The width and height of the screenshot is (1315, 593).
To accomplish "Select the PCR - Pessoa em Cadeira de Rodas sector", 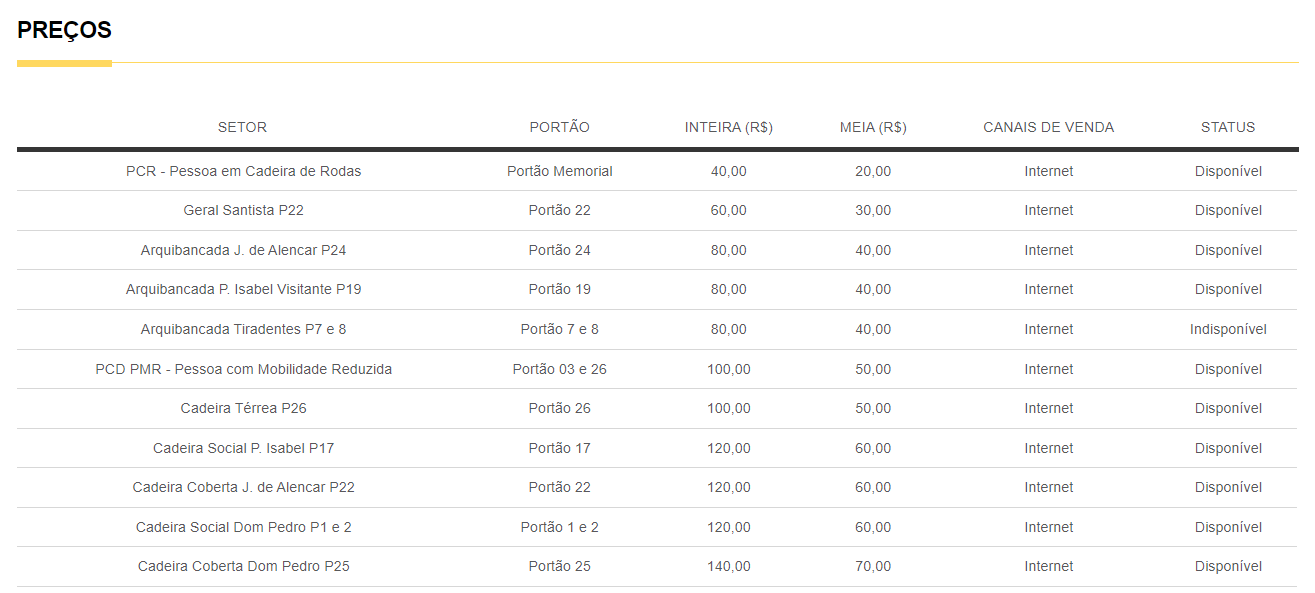I will point(243,171).
